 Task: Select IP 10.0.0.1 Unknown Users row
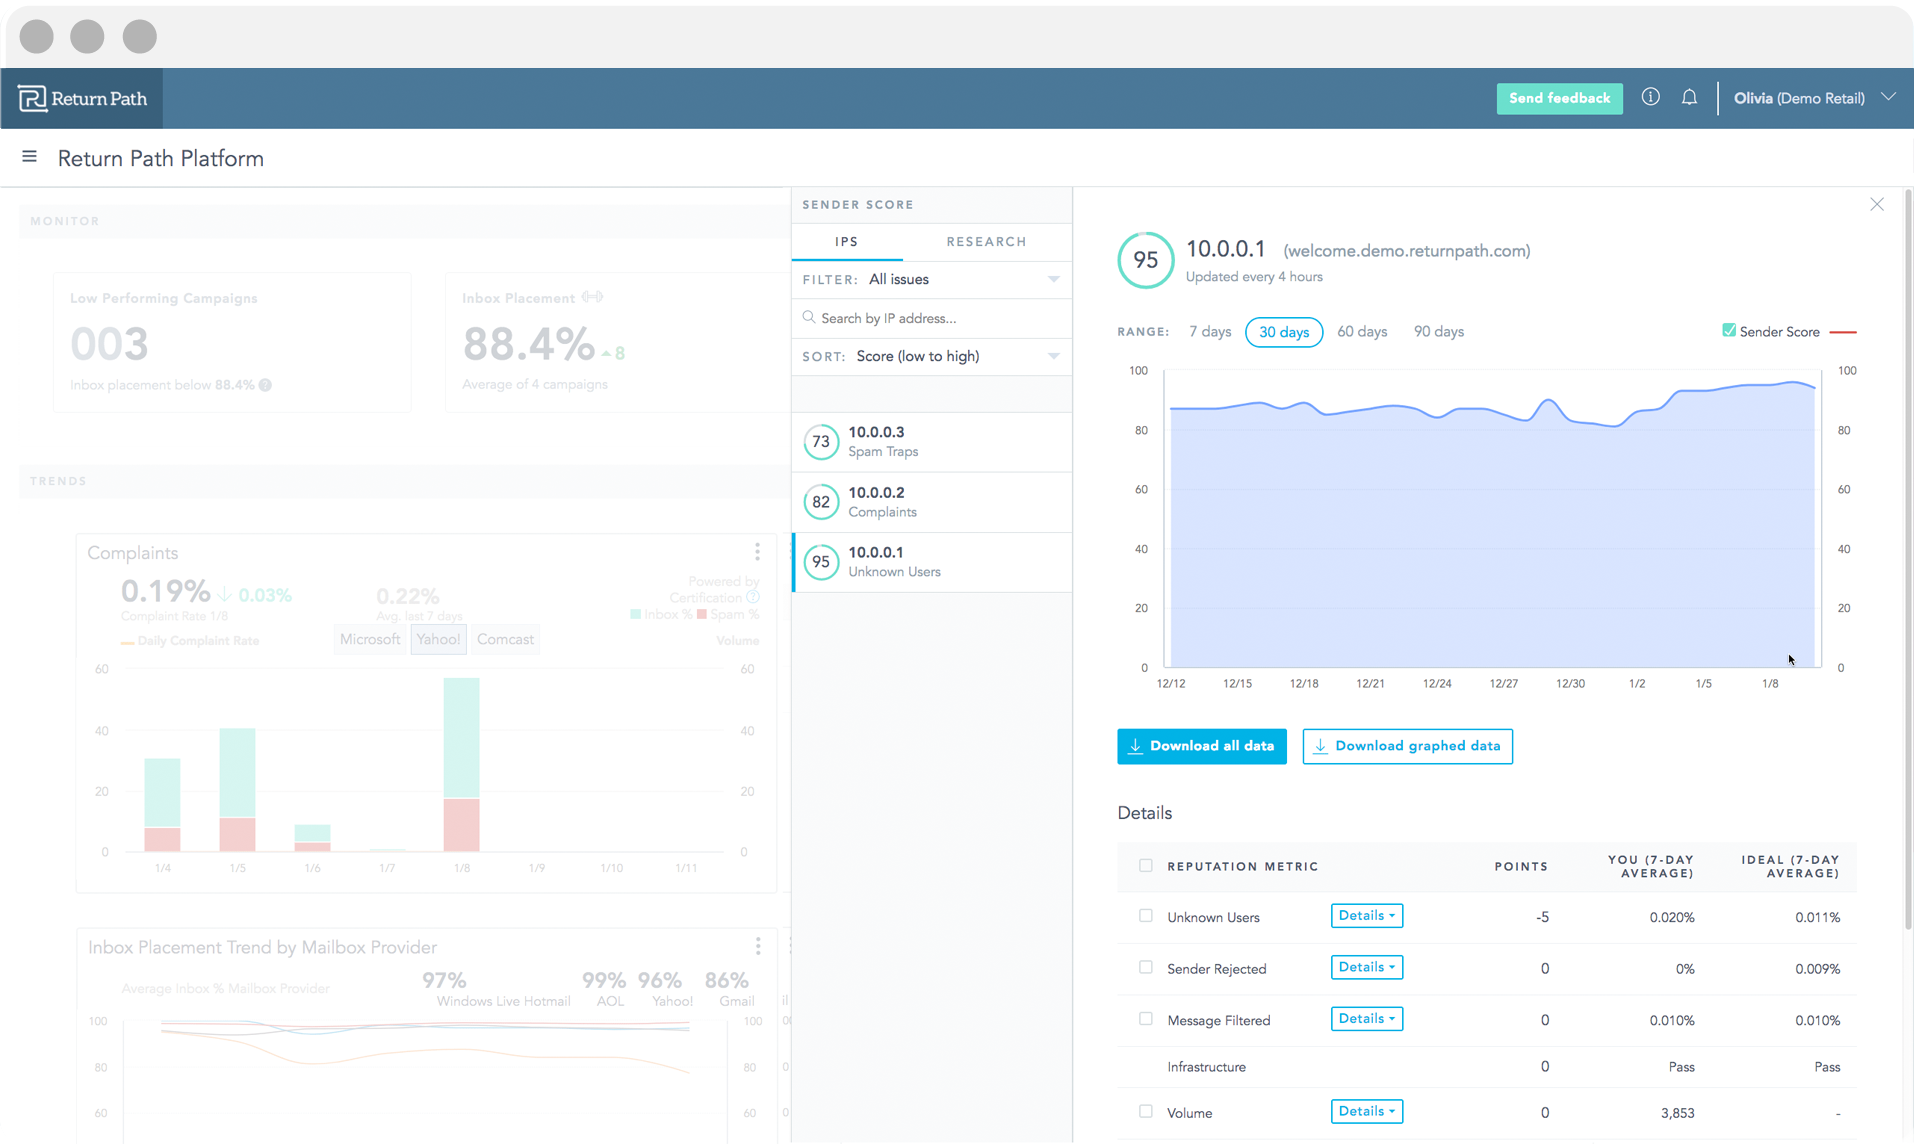pyautogui.click(x=931, y=562)
